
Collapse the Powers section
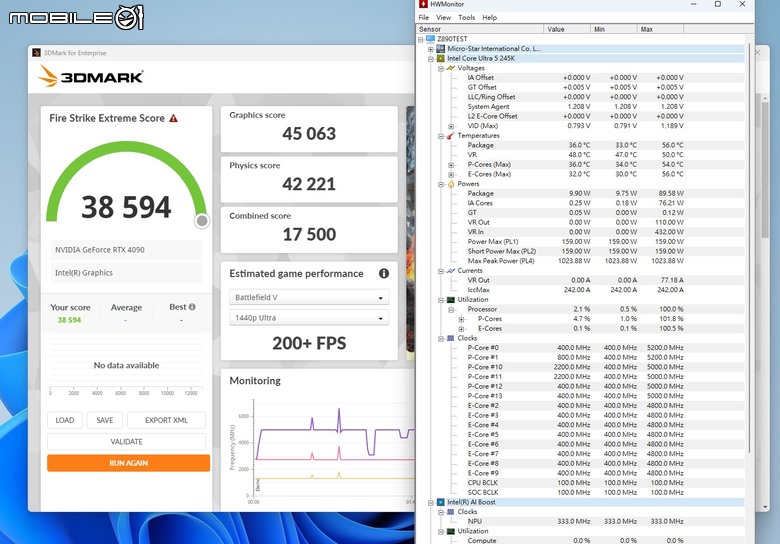tap(441, 184)
